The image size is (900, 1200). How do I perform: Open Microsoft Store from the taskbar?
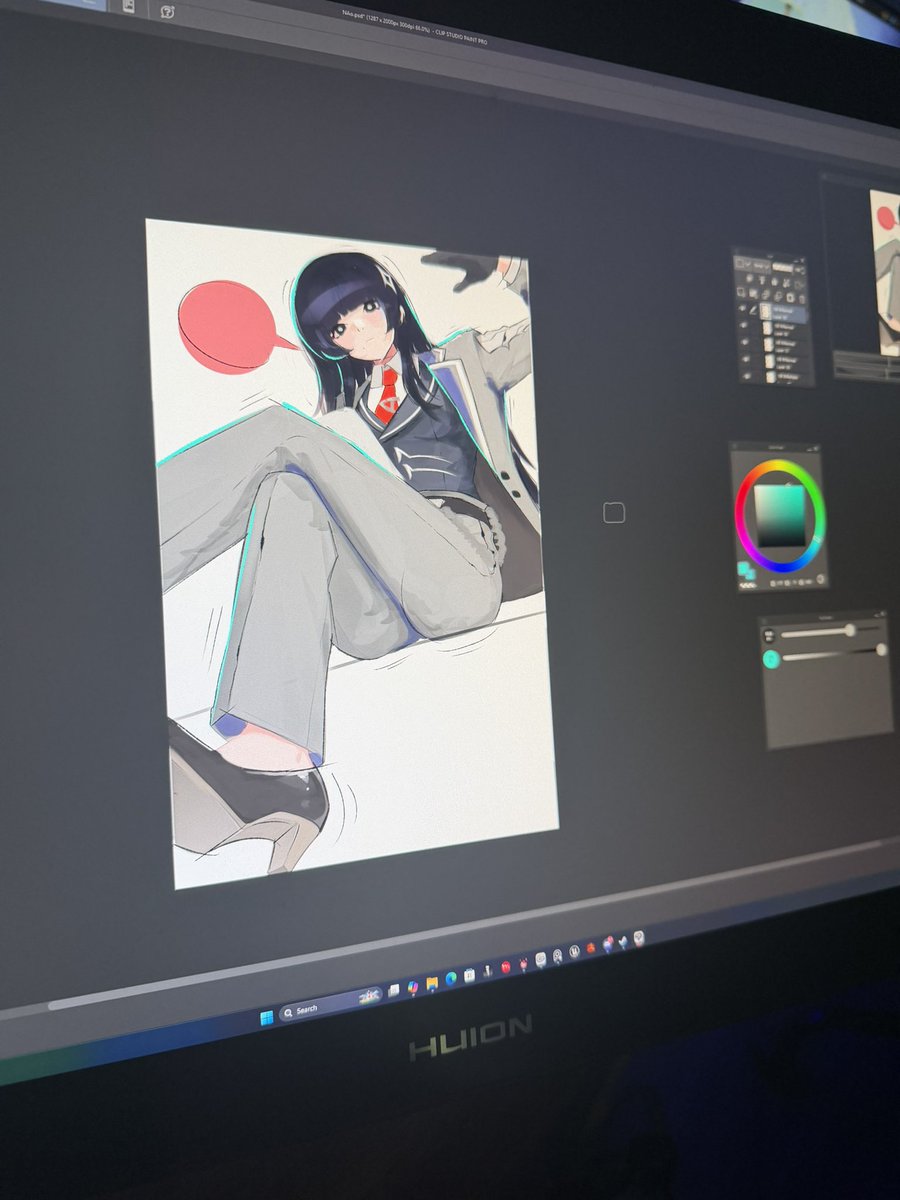point(469,975)
